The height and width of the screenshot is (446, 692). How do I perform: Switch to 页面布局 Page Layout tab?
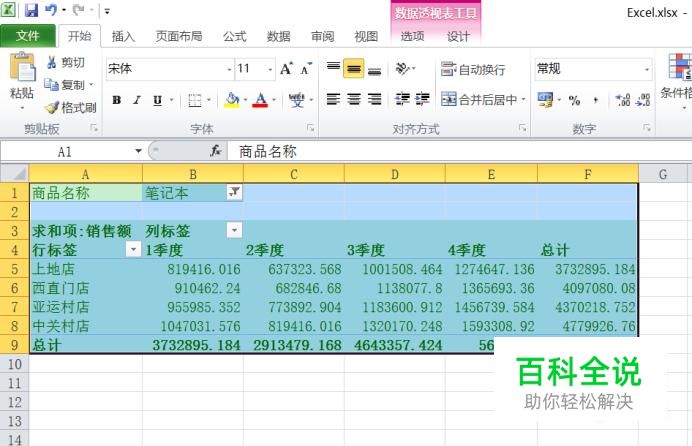click(179, 36)
